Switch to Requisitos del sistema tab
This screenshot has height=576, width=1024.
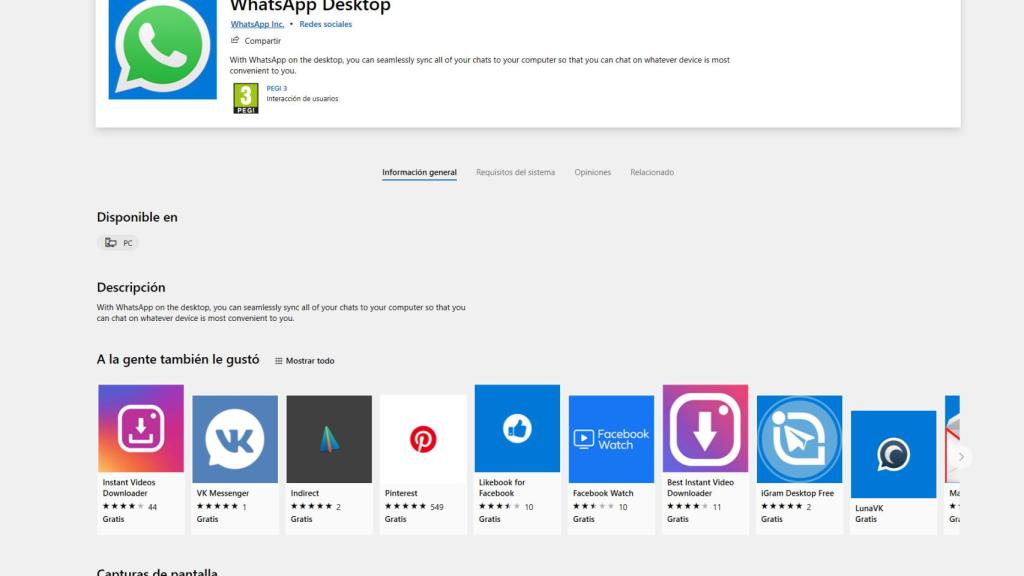click(x=515, y=172)
